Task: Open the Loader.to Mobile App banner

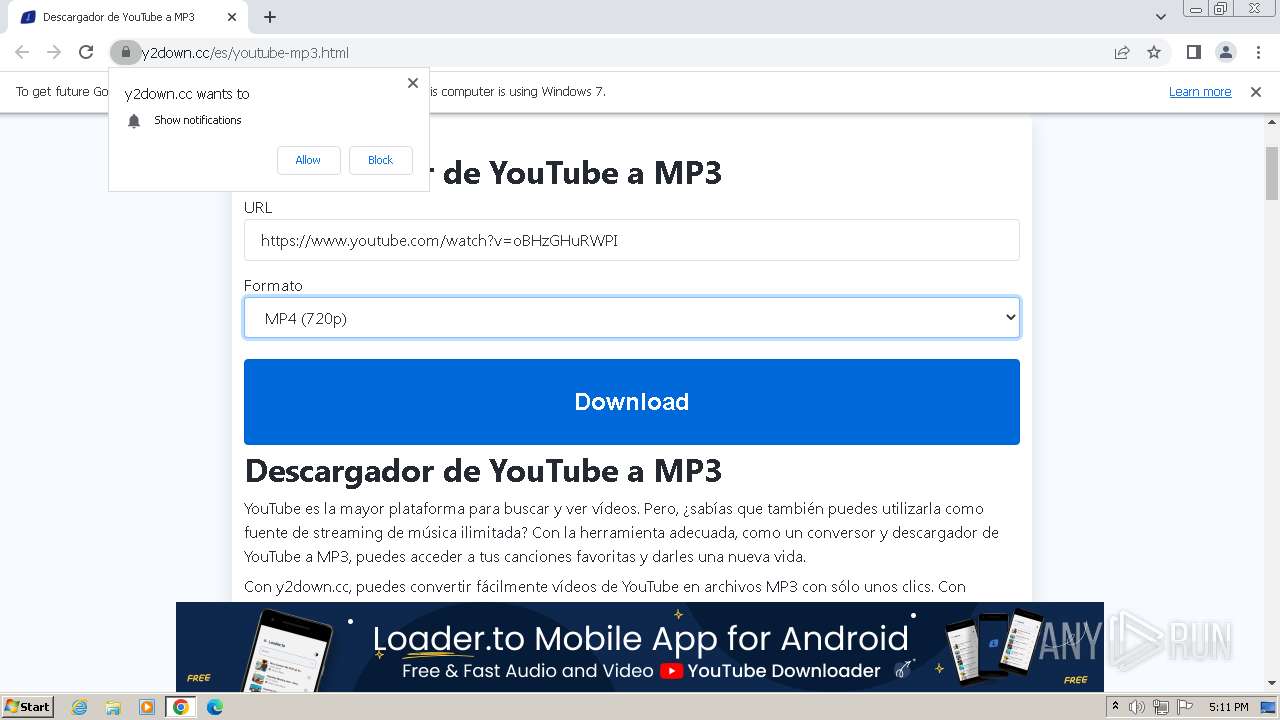Action: [x=640, y=647]
